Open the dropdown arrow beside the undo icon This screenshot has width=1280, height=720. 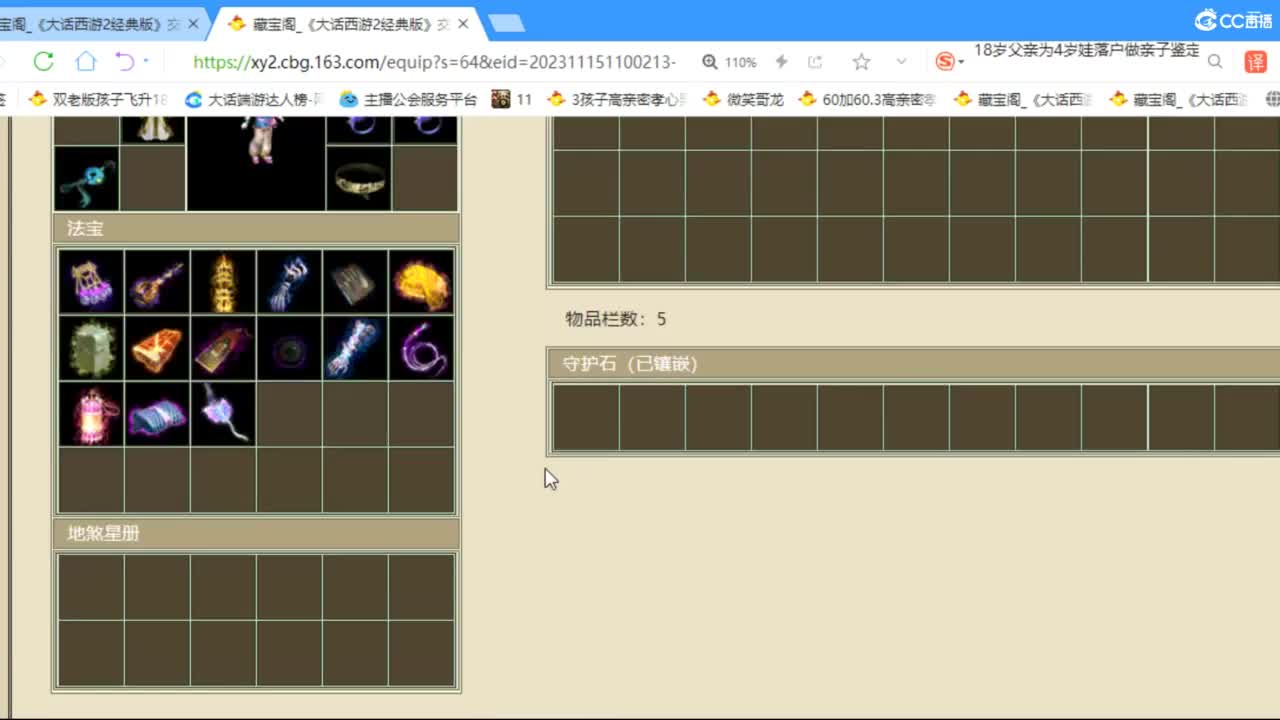pyautogui.click(x=146, y=61)
